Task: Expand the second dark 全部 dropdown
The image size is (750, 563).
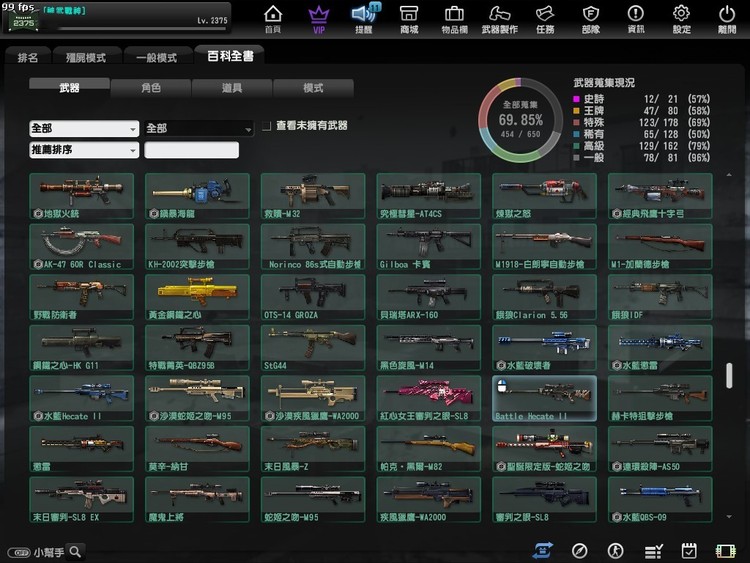Action: (x=199, y=128)
